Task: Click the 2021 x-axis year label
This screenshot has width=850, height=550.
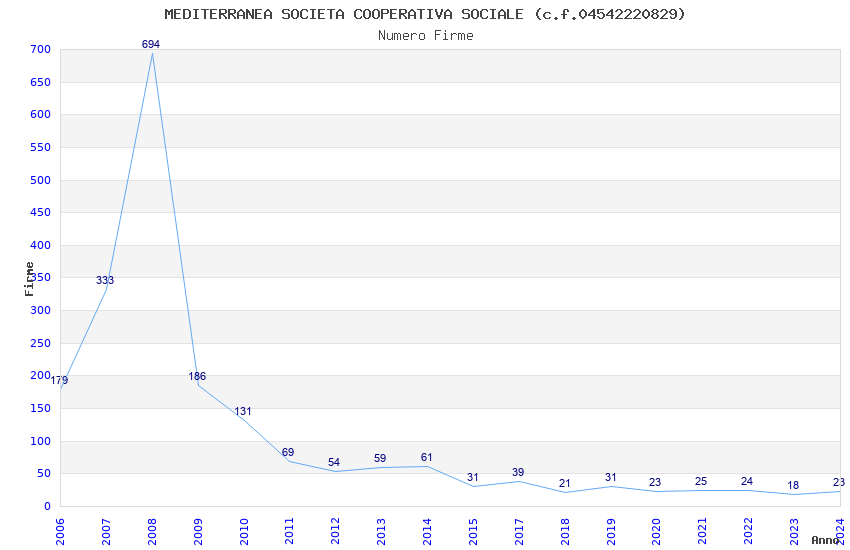Action: 702,532
